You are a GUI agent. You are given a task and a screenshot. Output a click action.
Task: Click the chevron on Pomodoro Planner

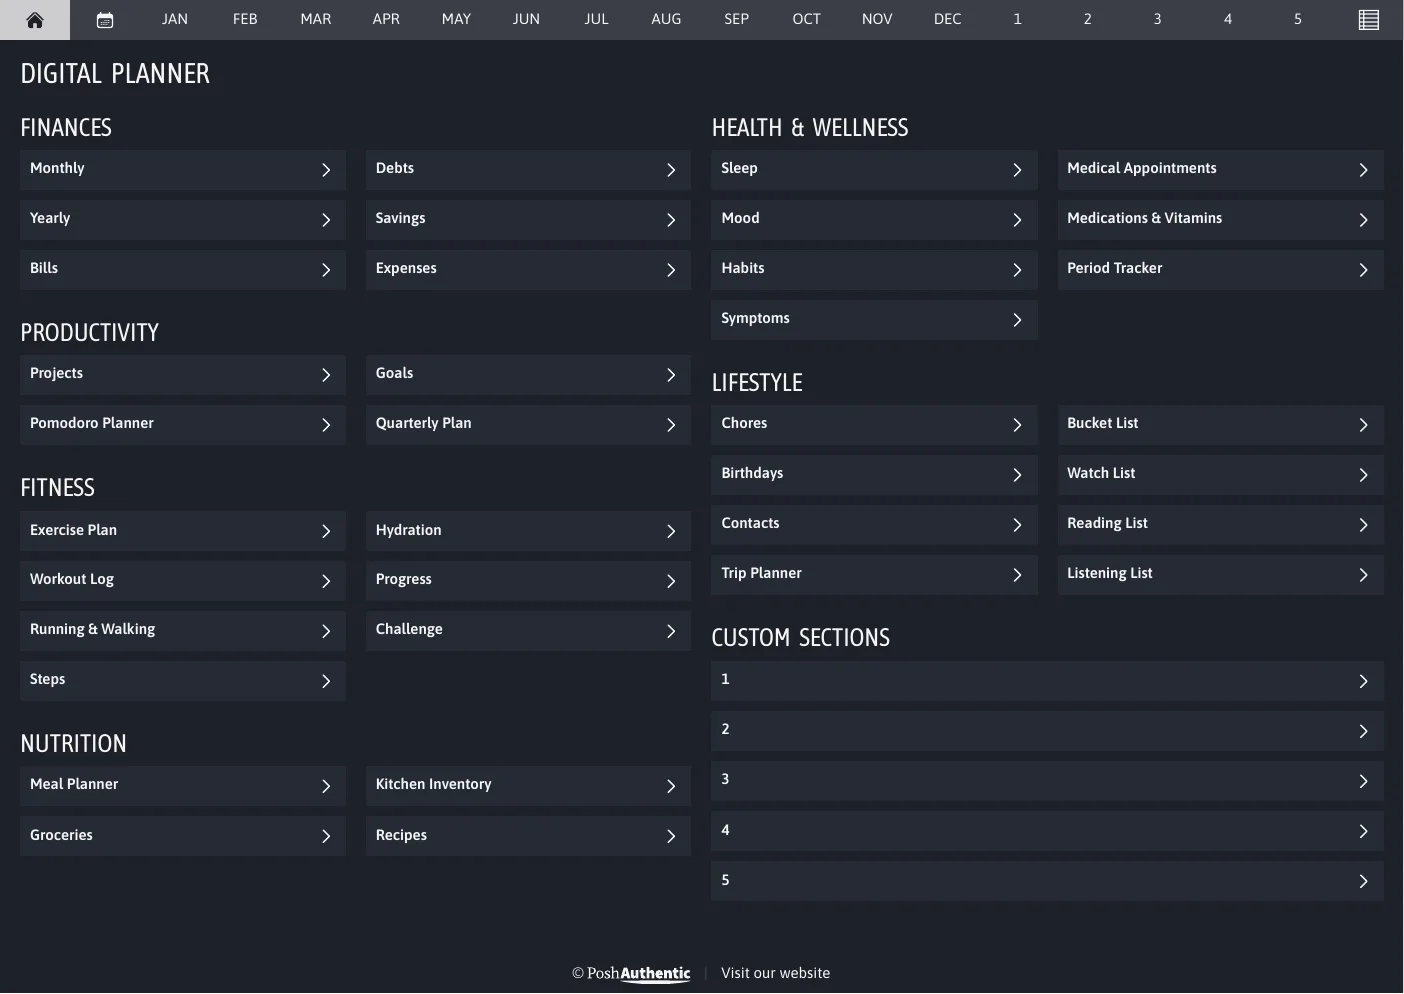coord(326,425)
